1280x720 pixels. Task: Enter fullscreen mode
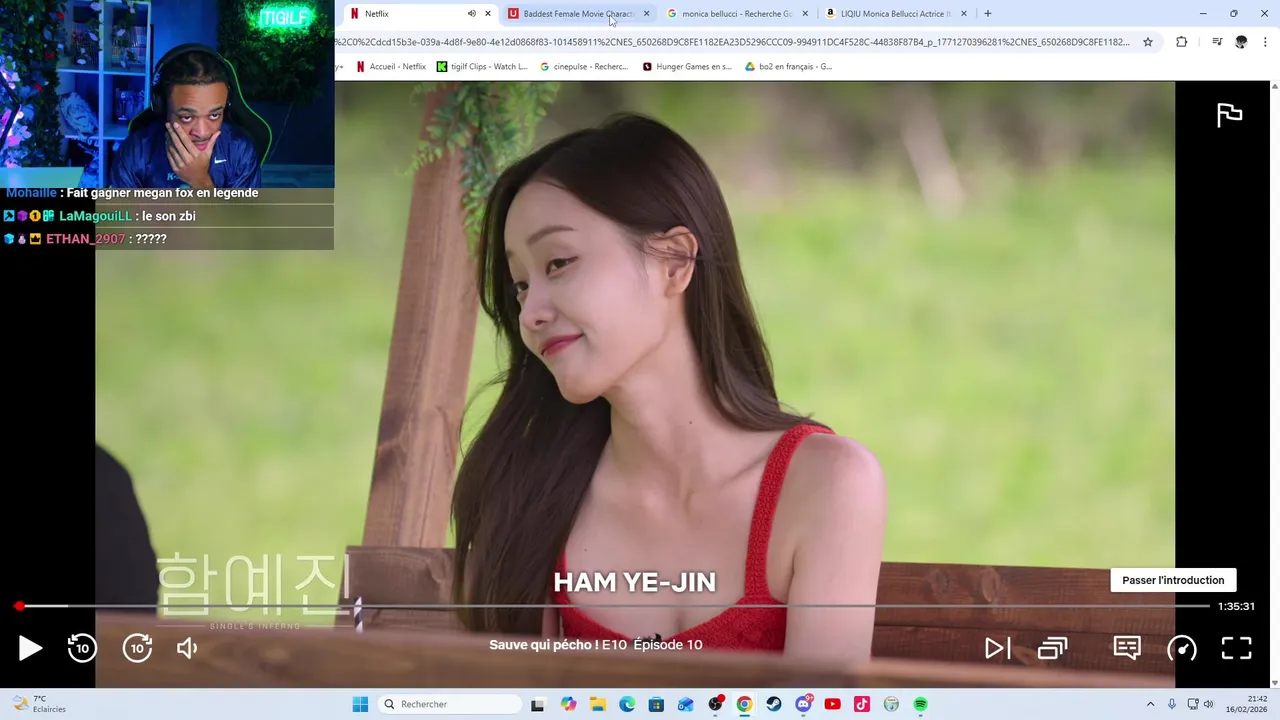1237,648
